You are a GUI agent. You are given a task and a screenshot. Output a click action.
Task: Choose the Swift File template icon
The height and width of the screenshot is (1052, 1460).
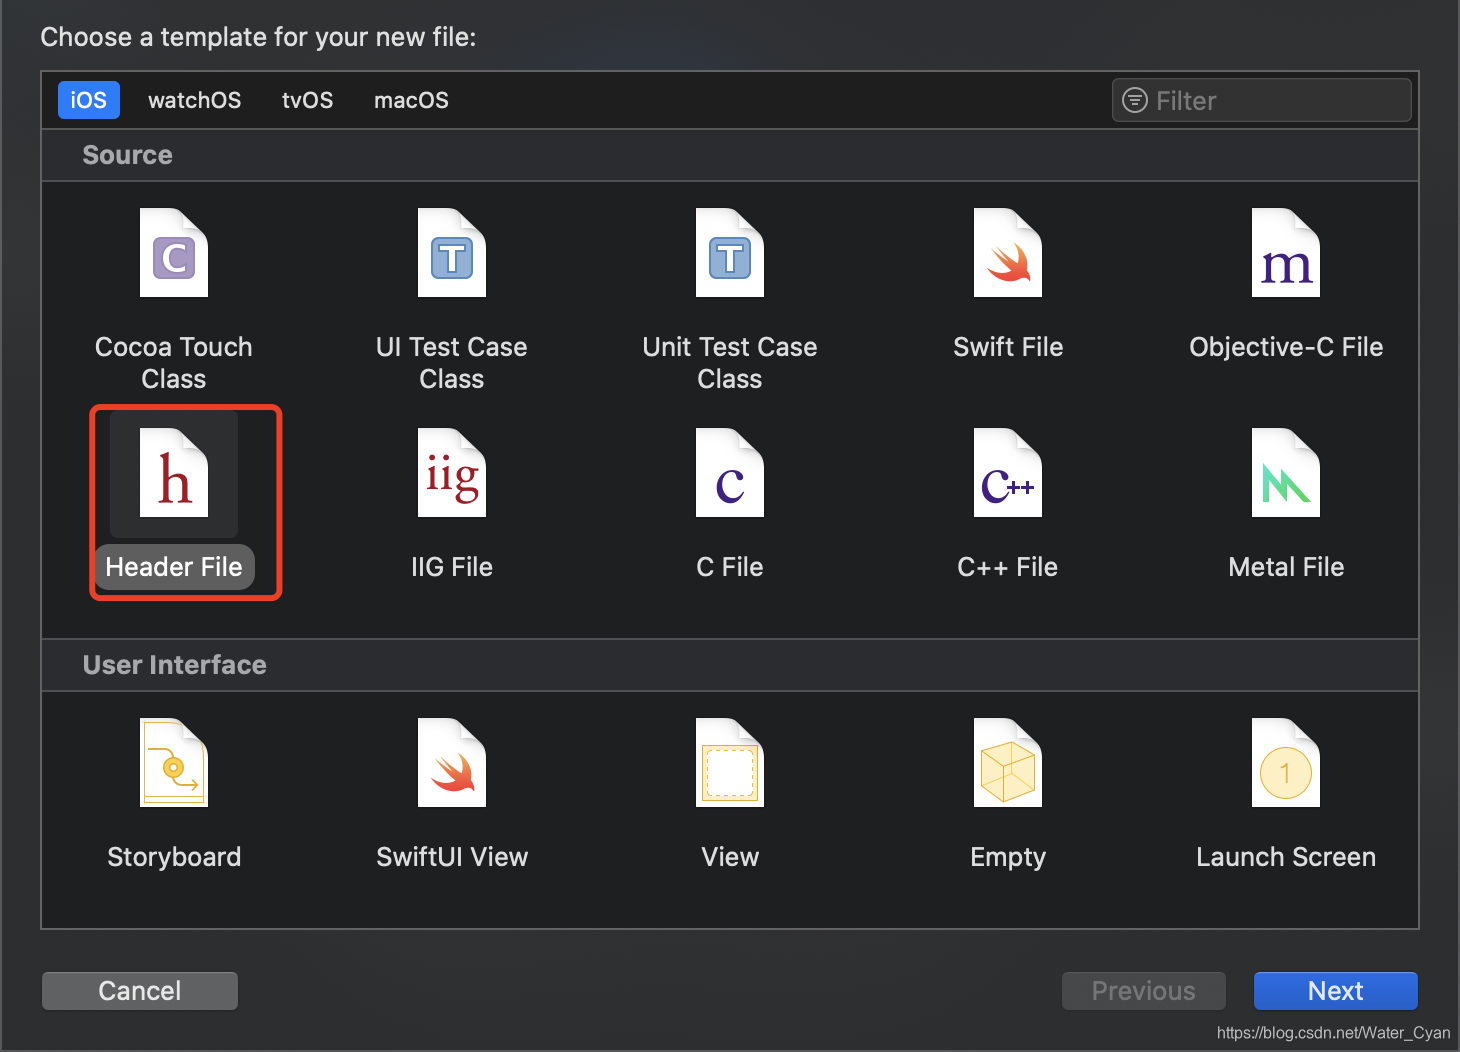click(x=1008, y=253)
